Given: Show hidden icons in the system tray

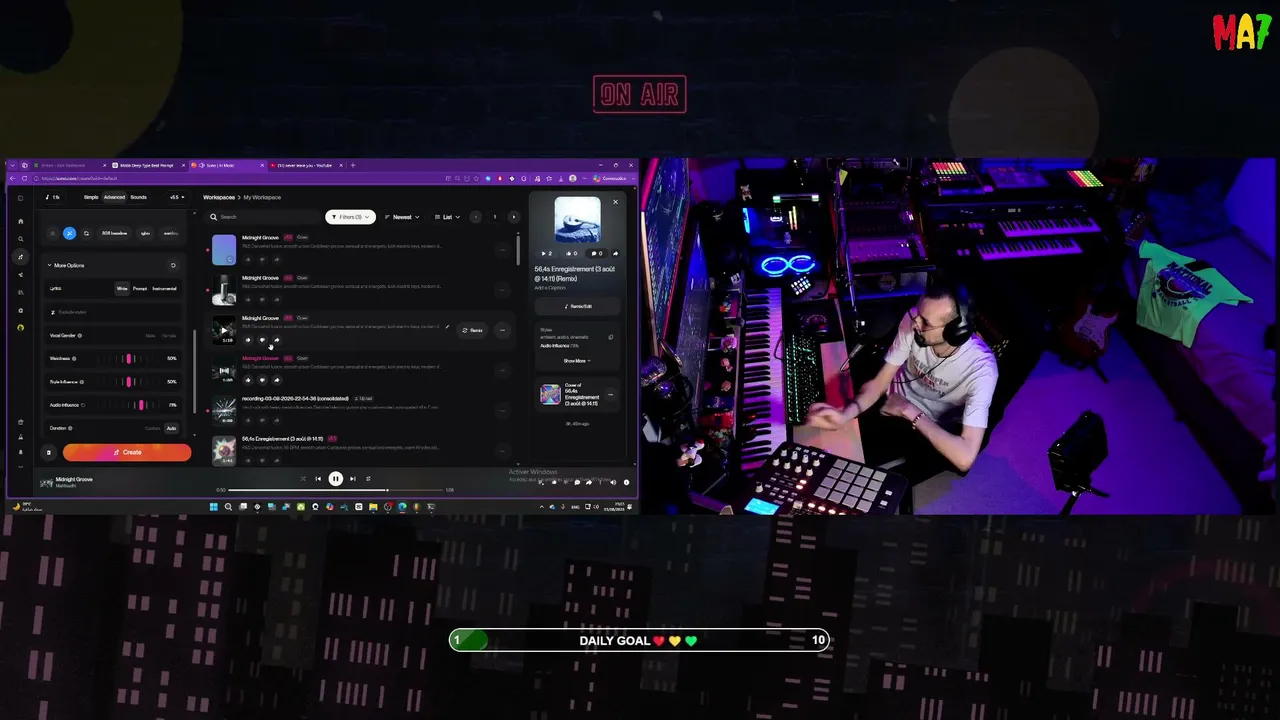Looking at the screenshot, I should tap(541, 507).
